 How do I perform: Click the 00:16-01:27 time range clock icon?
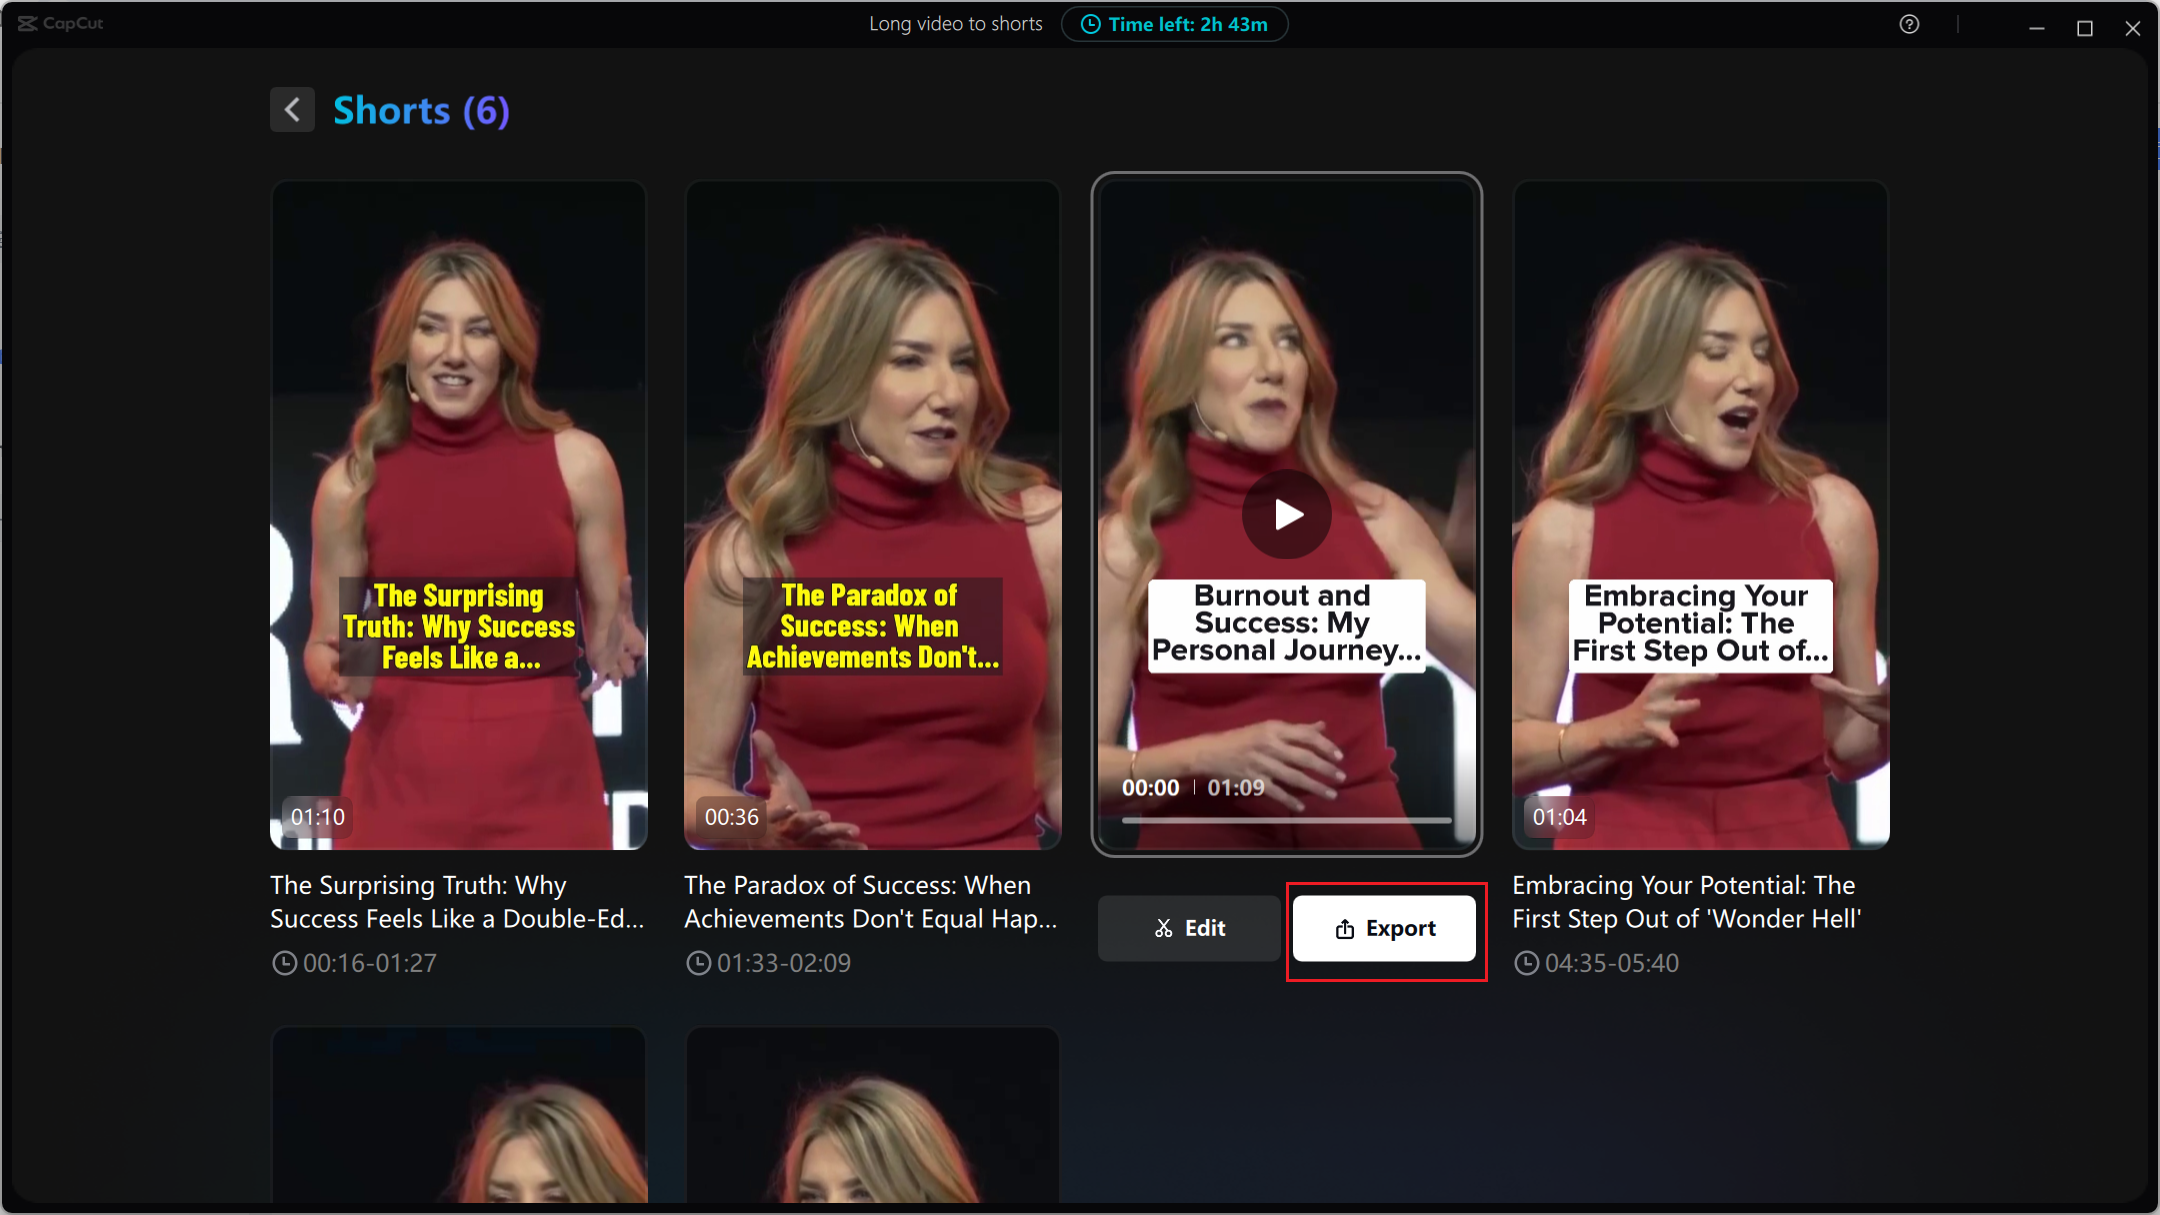coord(285,963)
